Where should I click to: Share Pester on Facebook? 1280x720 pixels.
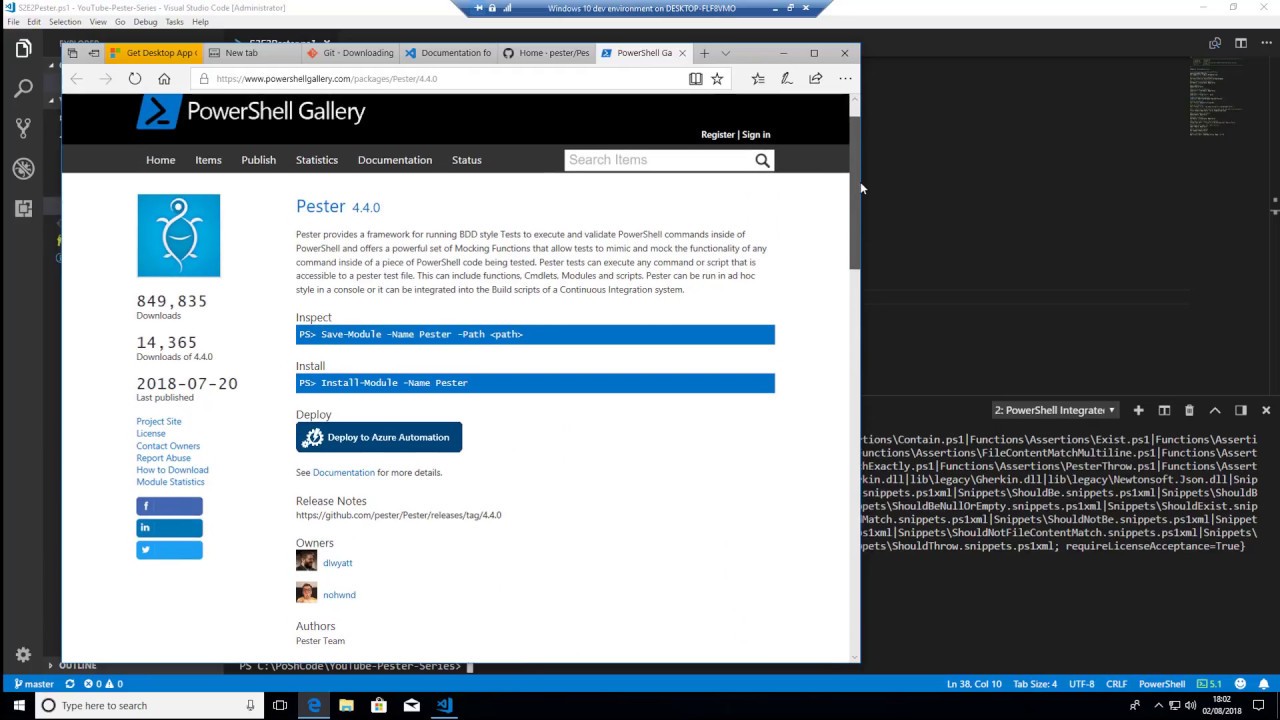(x=169, y=506)
